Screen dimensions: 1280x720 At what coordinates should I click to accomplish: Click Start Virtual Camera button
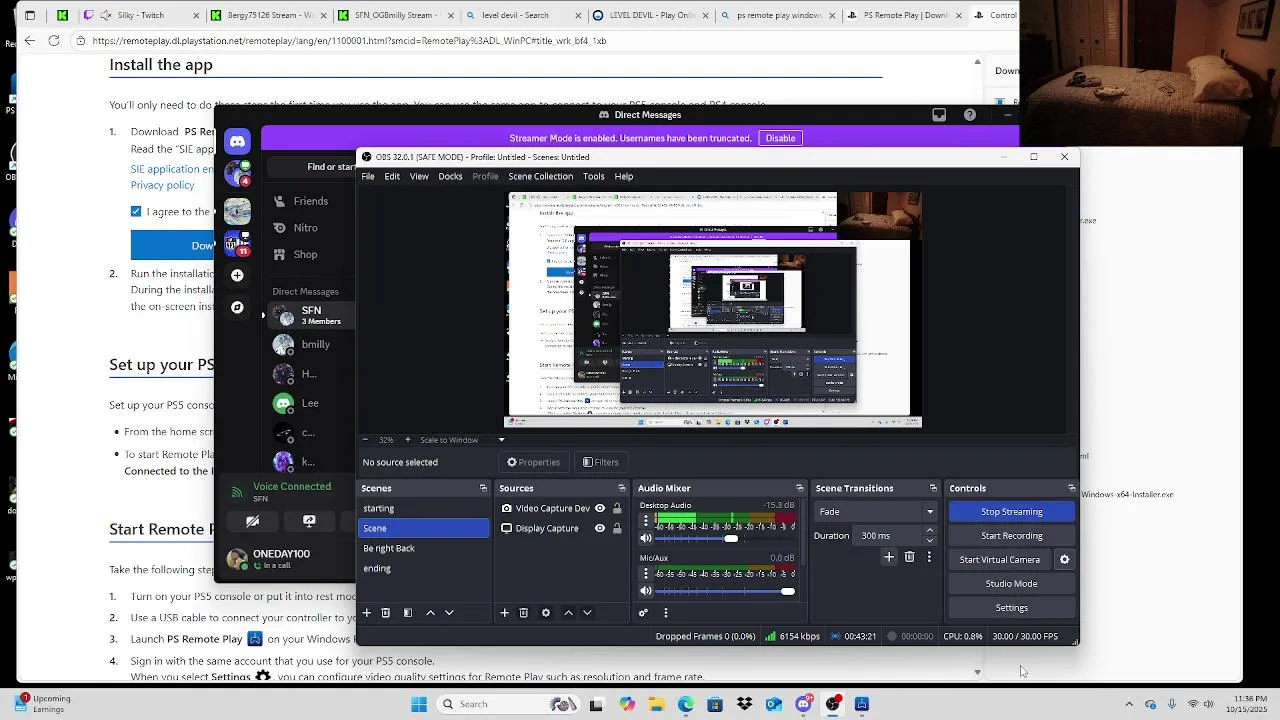click(1000, 560)
